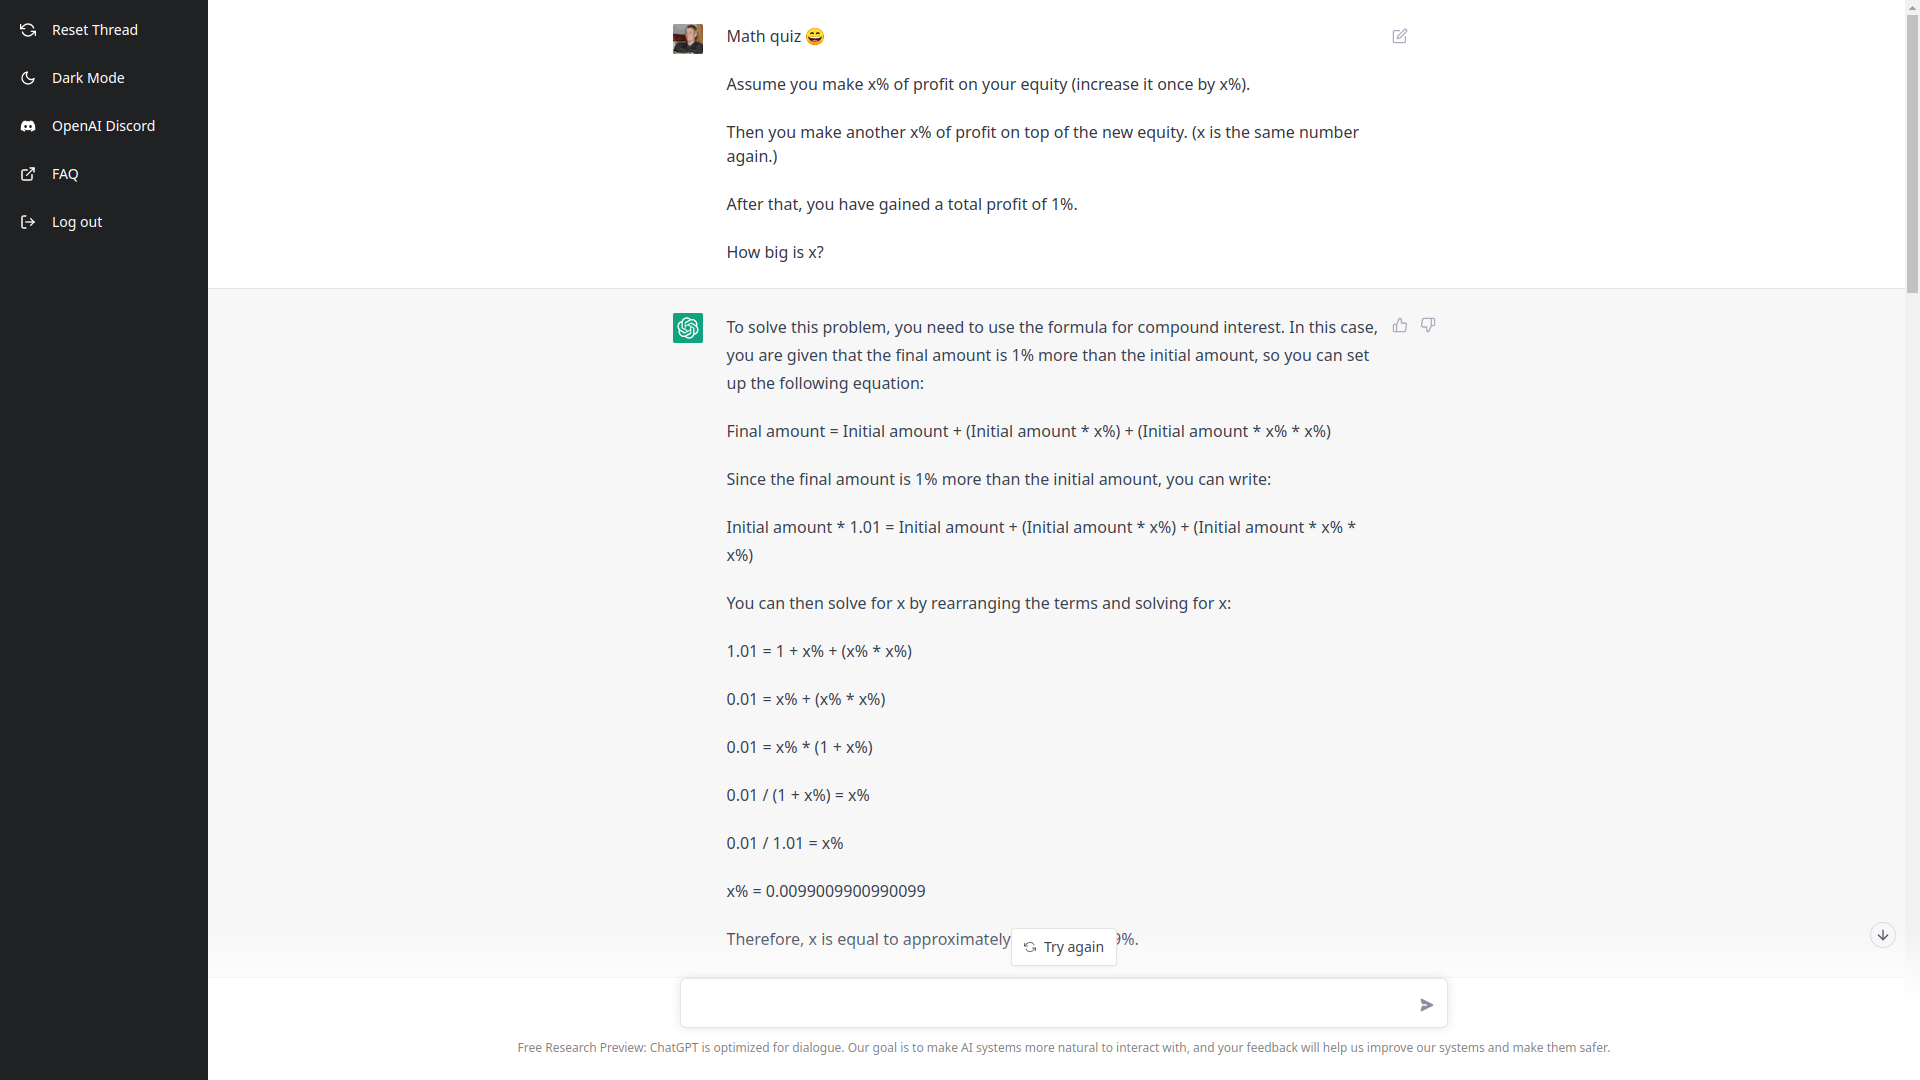Image resolution: width=1920 pixels, height=1080 pixels.
Task: Click the FAQ external link icon
Action: 28,174
